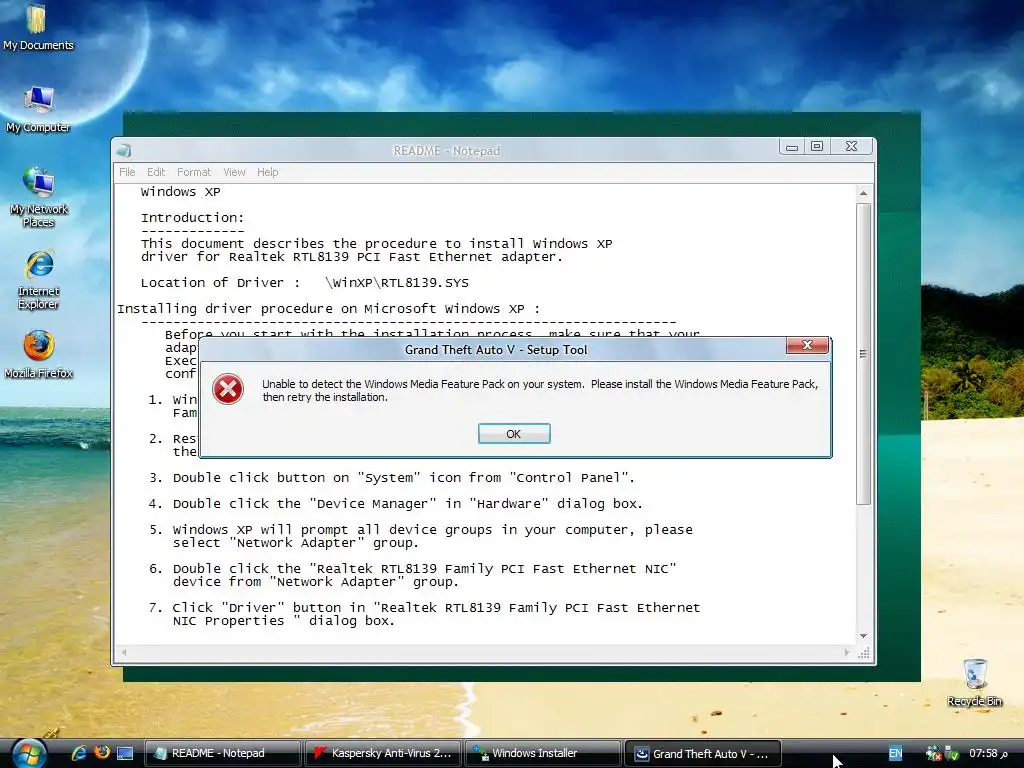
Task: Click step 4 "Device Manager" line in Notepad
Action: click(x=396, y=504)
